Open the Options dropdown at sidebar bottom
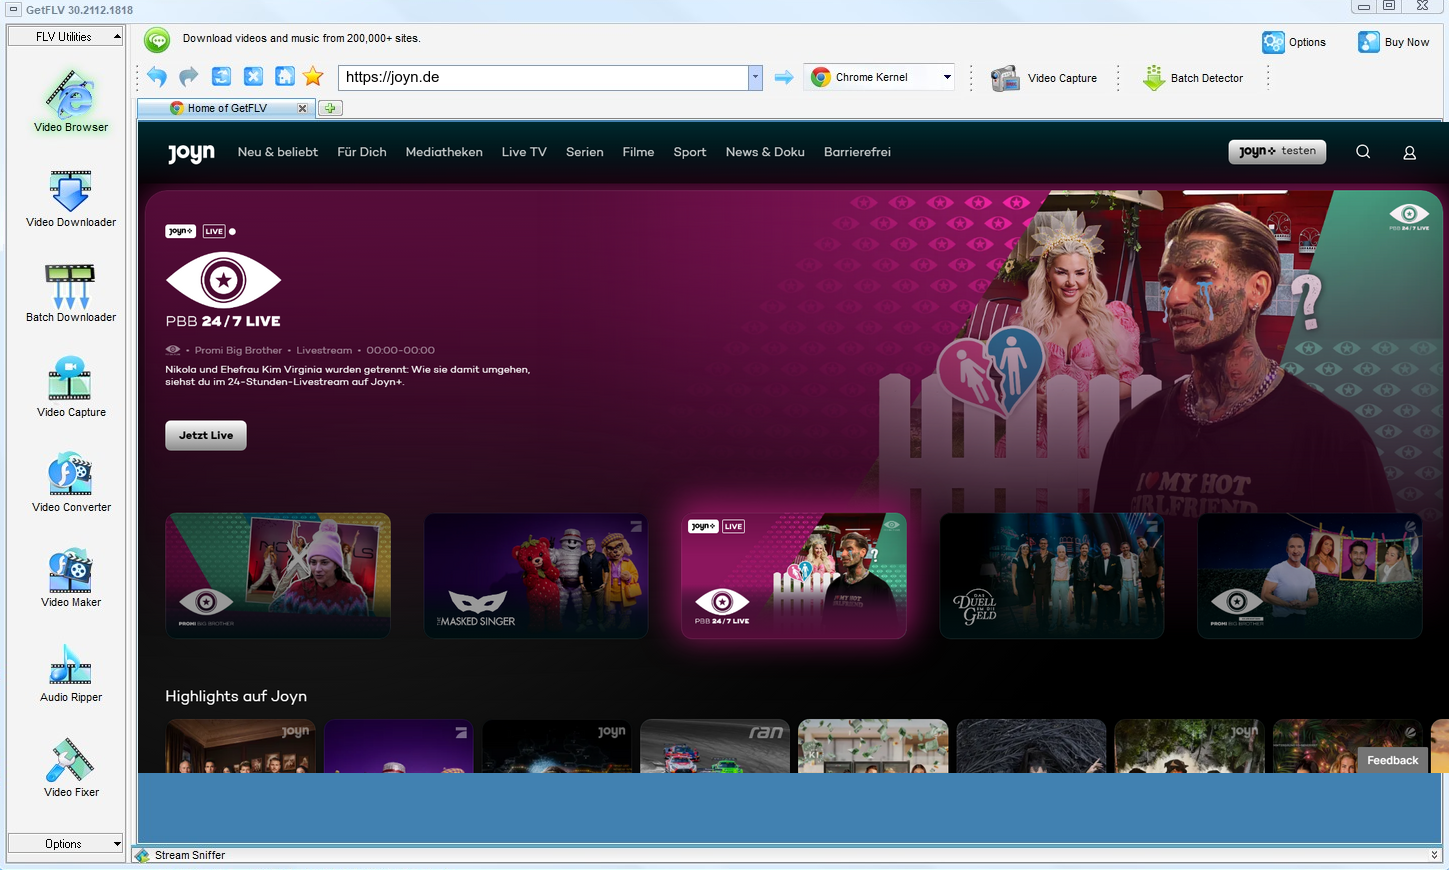1449x870 pixels. [x=66, y=844]
